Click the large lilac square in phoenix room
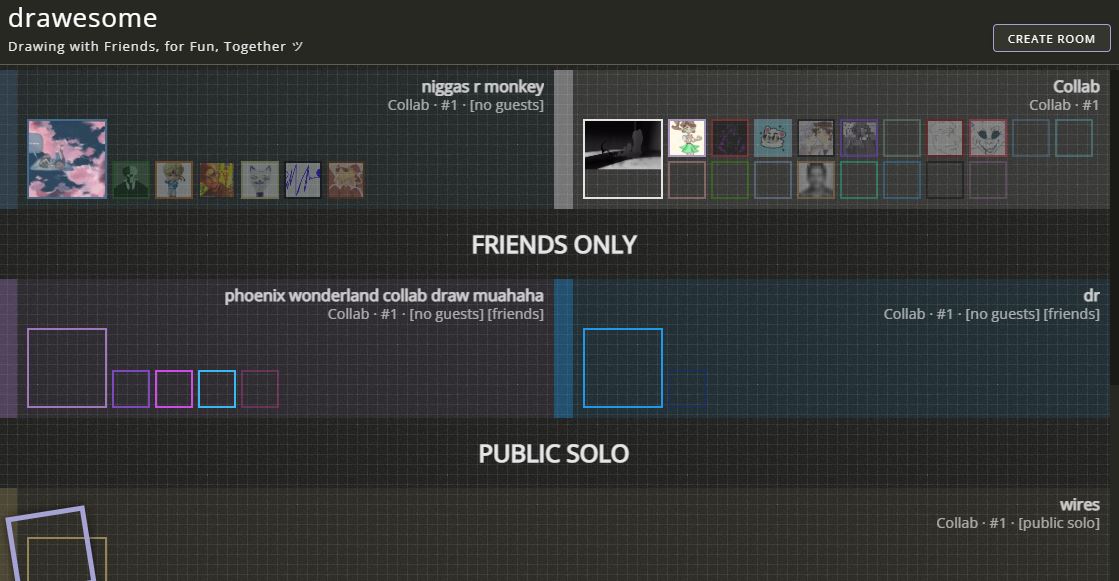 pyautogui.click(x=67, y=368)
